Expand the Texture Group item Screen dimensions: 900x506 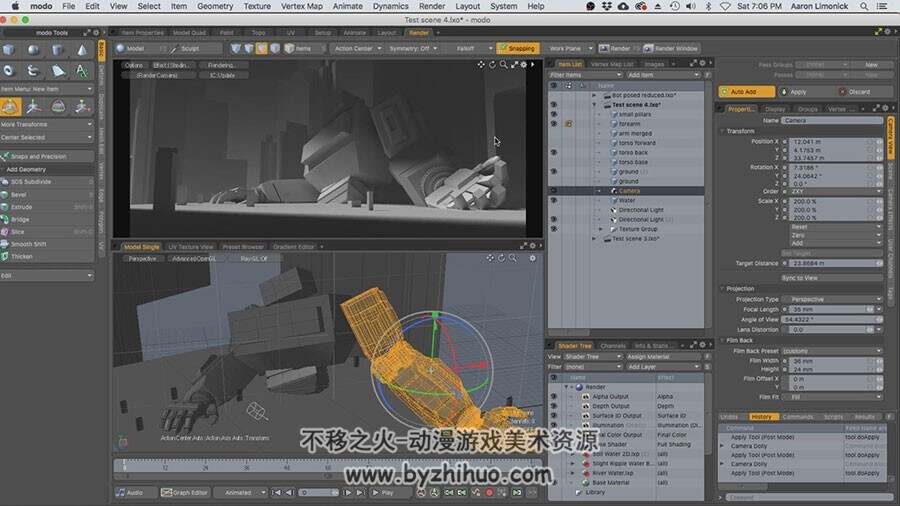tap(601, 229)
